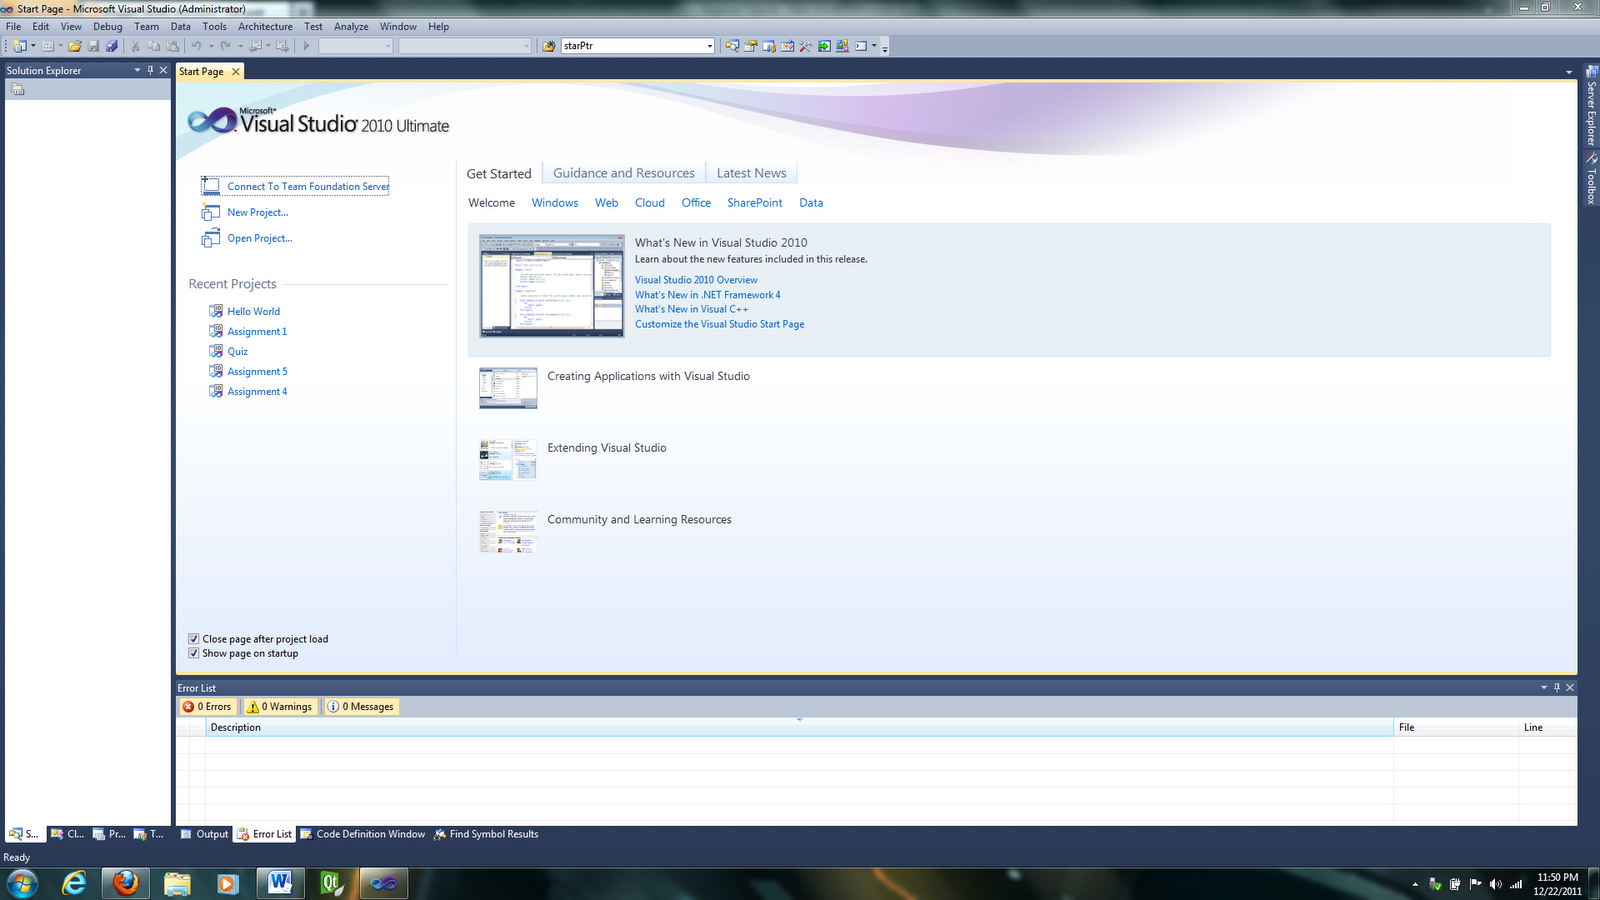Click the Copy toolbar icon
The image size is (1600, 900).
[153, 45]
